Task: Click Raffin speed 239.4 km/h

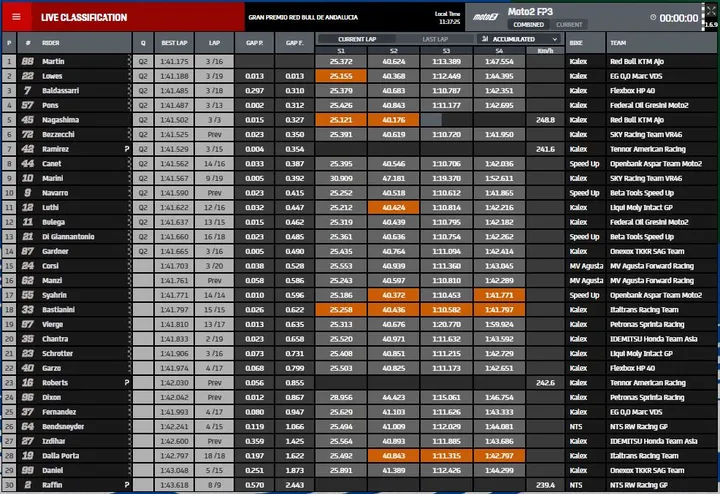Action: pyautogui.click(x=545, y=485)
